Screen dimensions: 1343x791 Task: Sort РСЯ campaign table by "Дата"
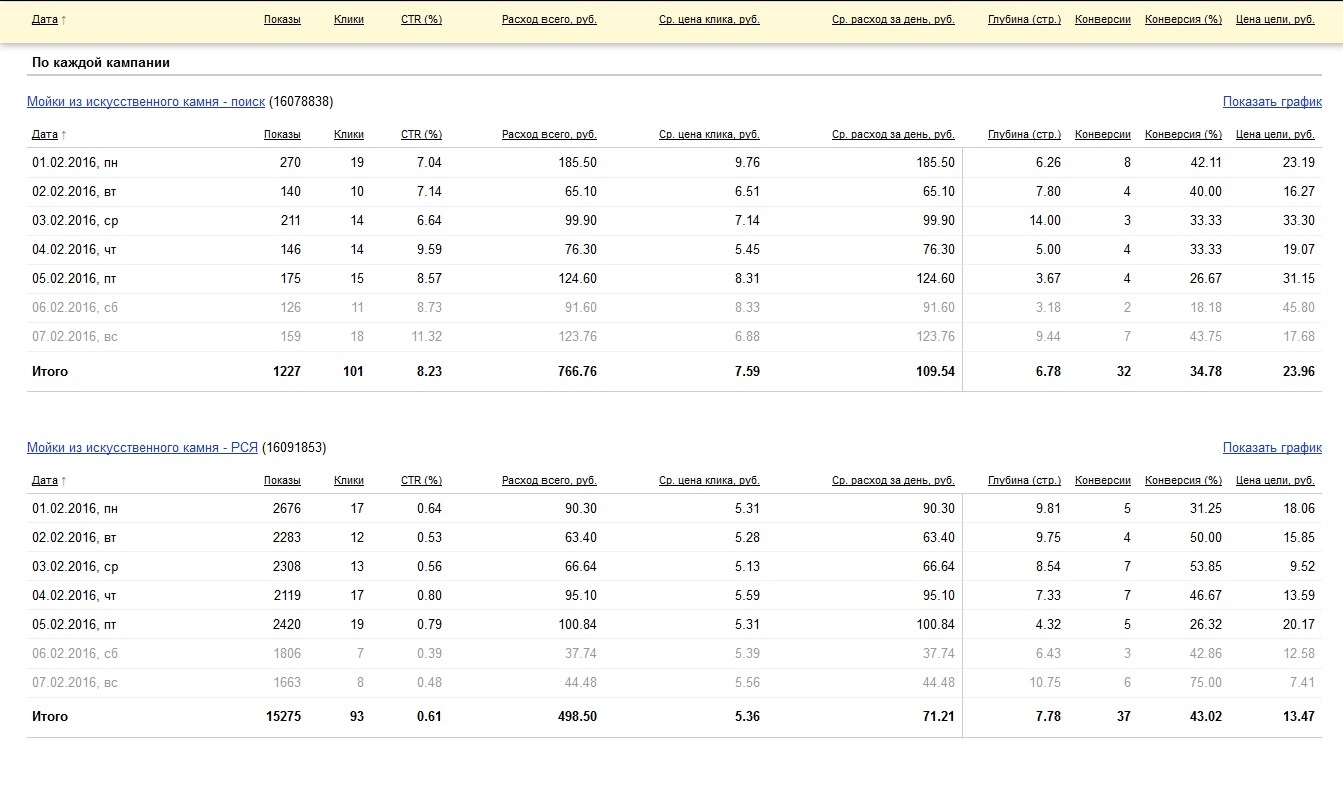pyautogui.click(x=45, y=481)
